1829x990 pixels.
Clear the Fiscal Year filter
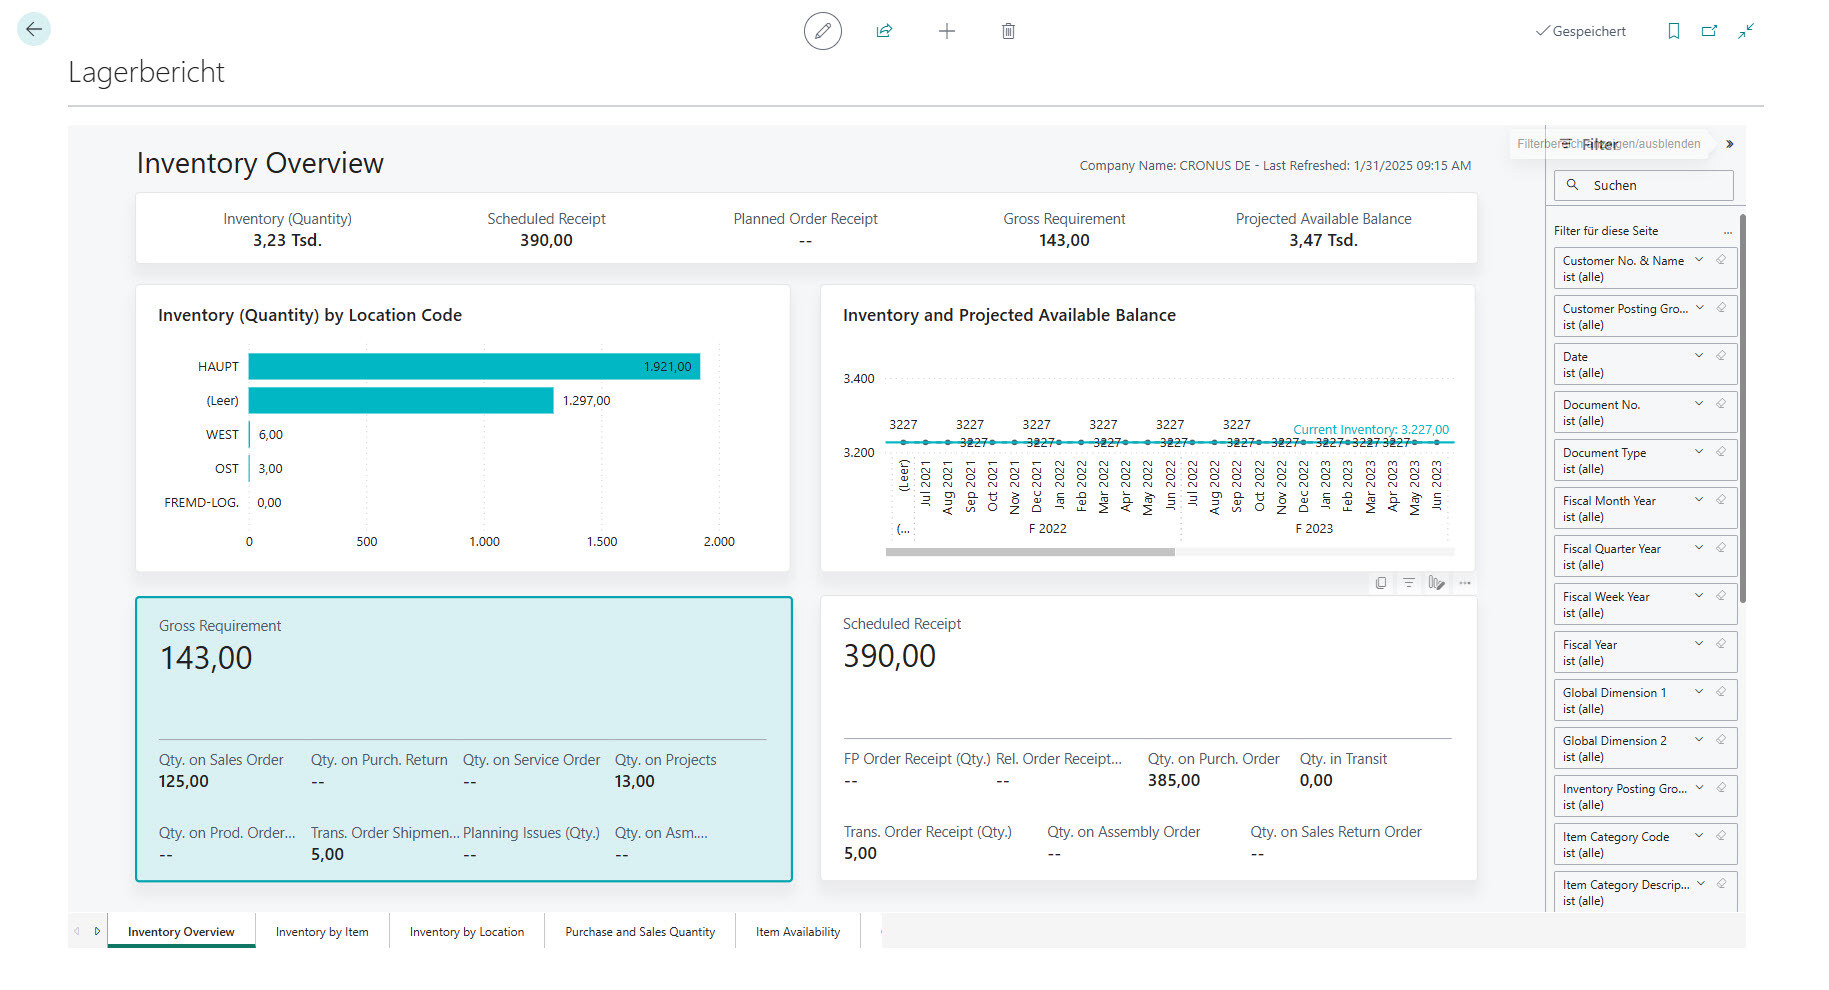(1721, 644)
